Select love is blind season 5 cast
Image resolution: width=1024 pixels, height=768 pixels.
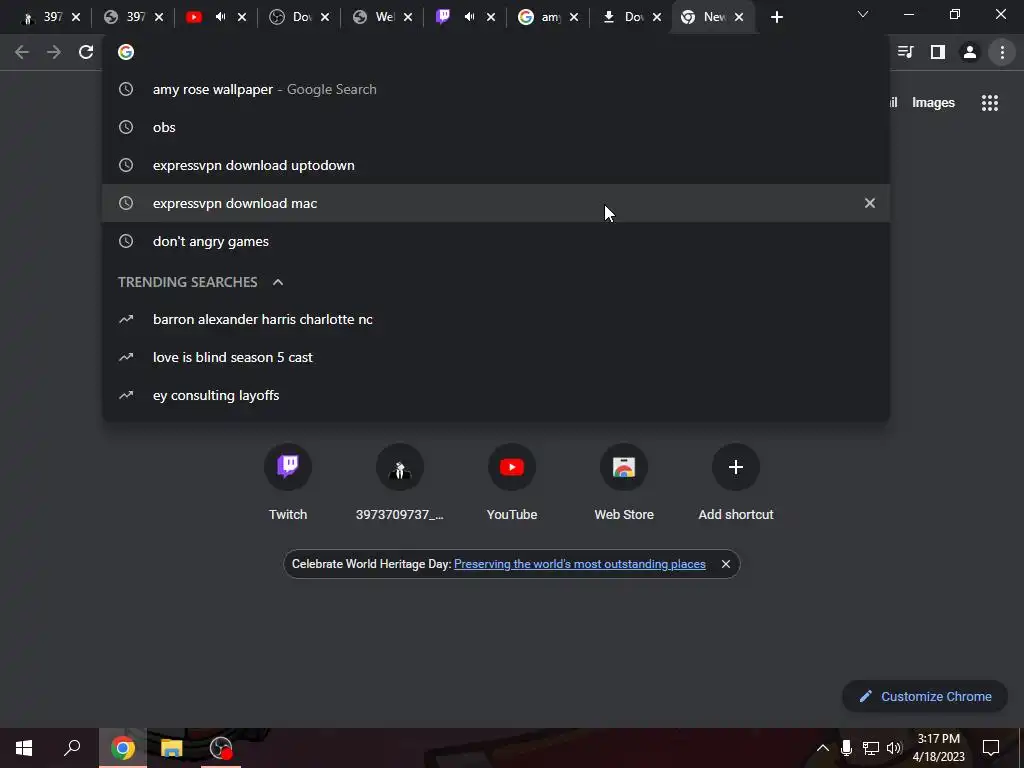click(496, 357)
